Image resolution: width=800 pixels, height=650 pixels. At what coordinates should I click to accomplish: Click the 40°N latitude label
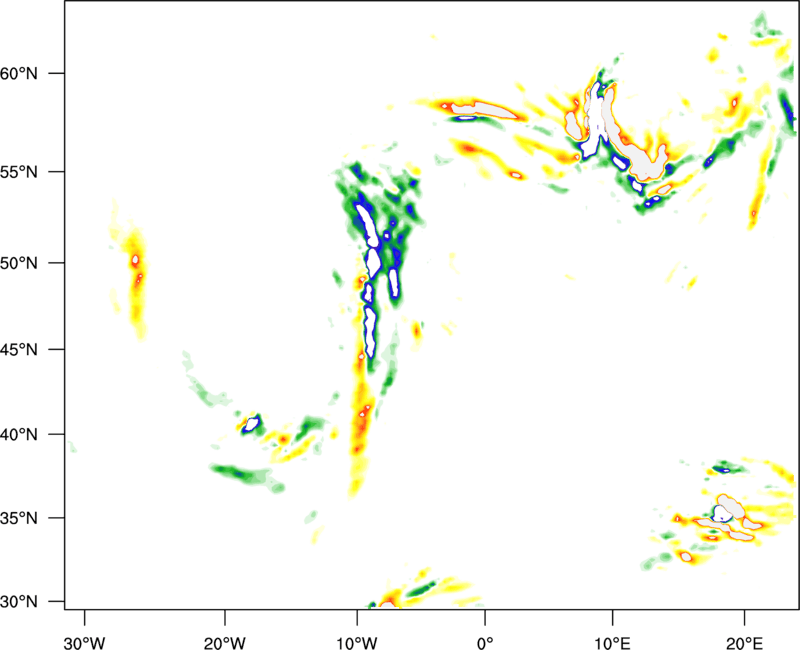19,435
